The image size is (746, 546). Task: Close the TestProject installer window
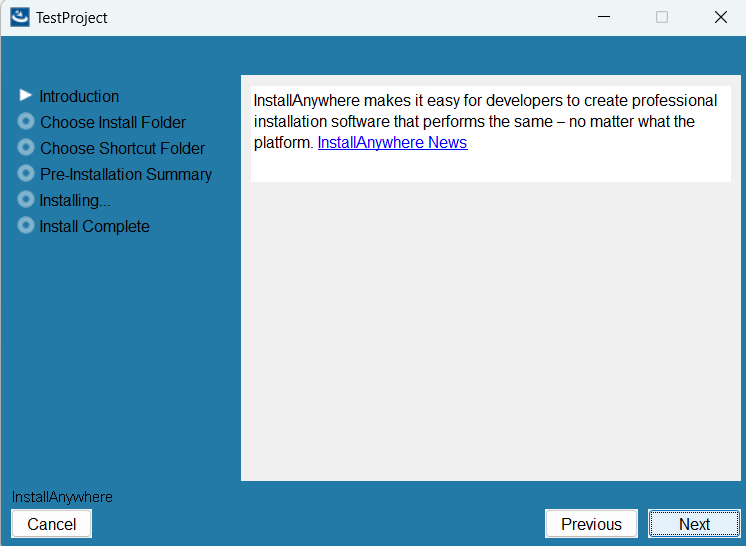720,17
